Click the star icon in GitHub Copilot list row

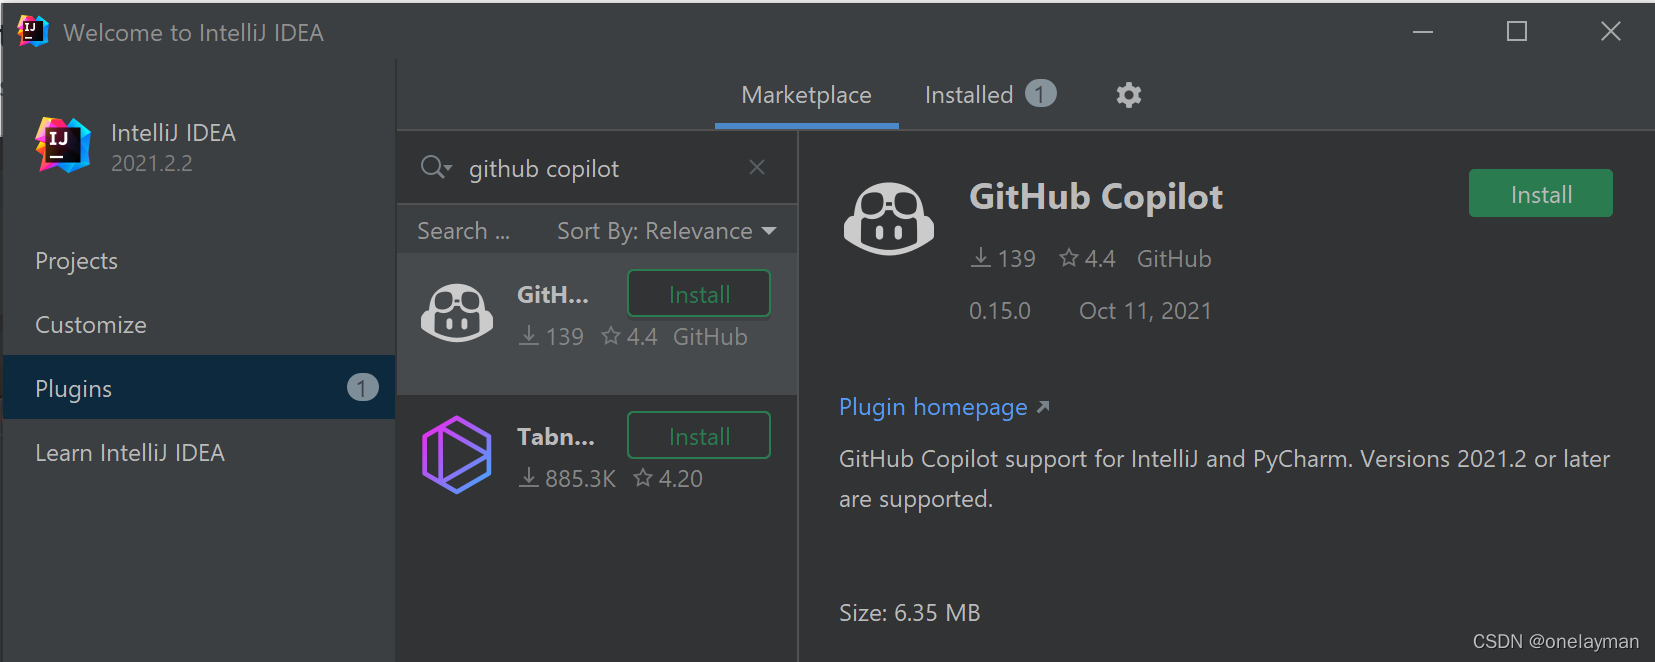click(611, 336)
